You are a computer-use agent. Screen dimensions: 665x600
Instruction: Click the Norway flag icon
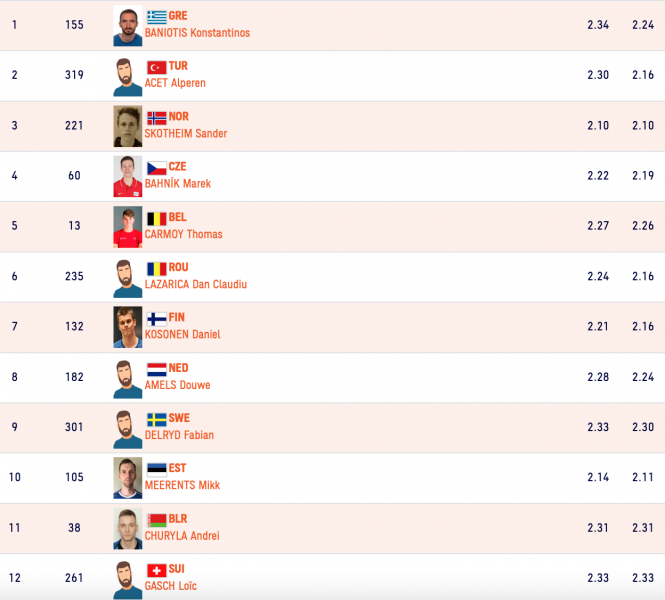156,117
